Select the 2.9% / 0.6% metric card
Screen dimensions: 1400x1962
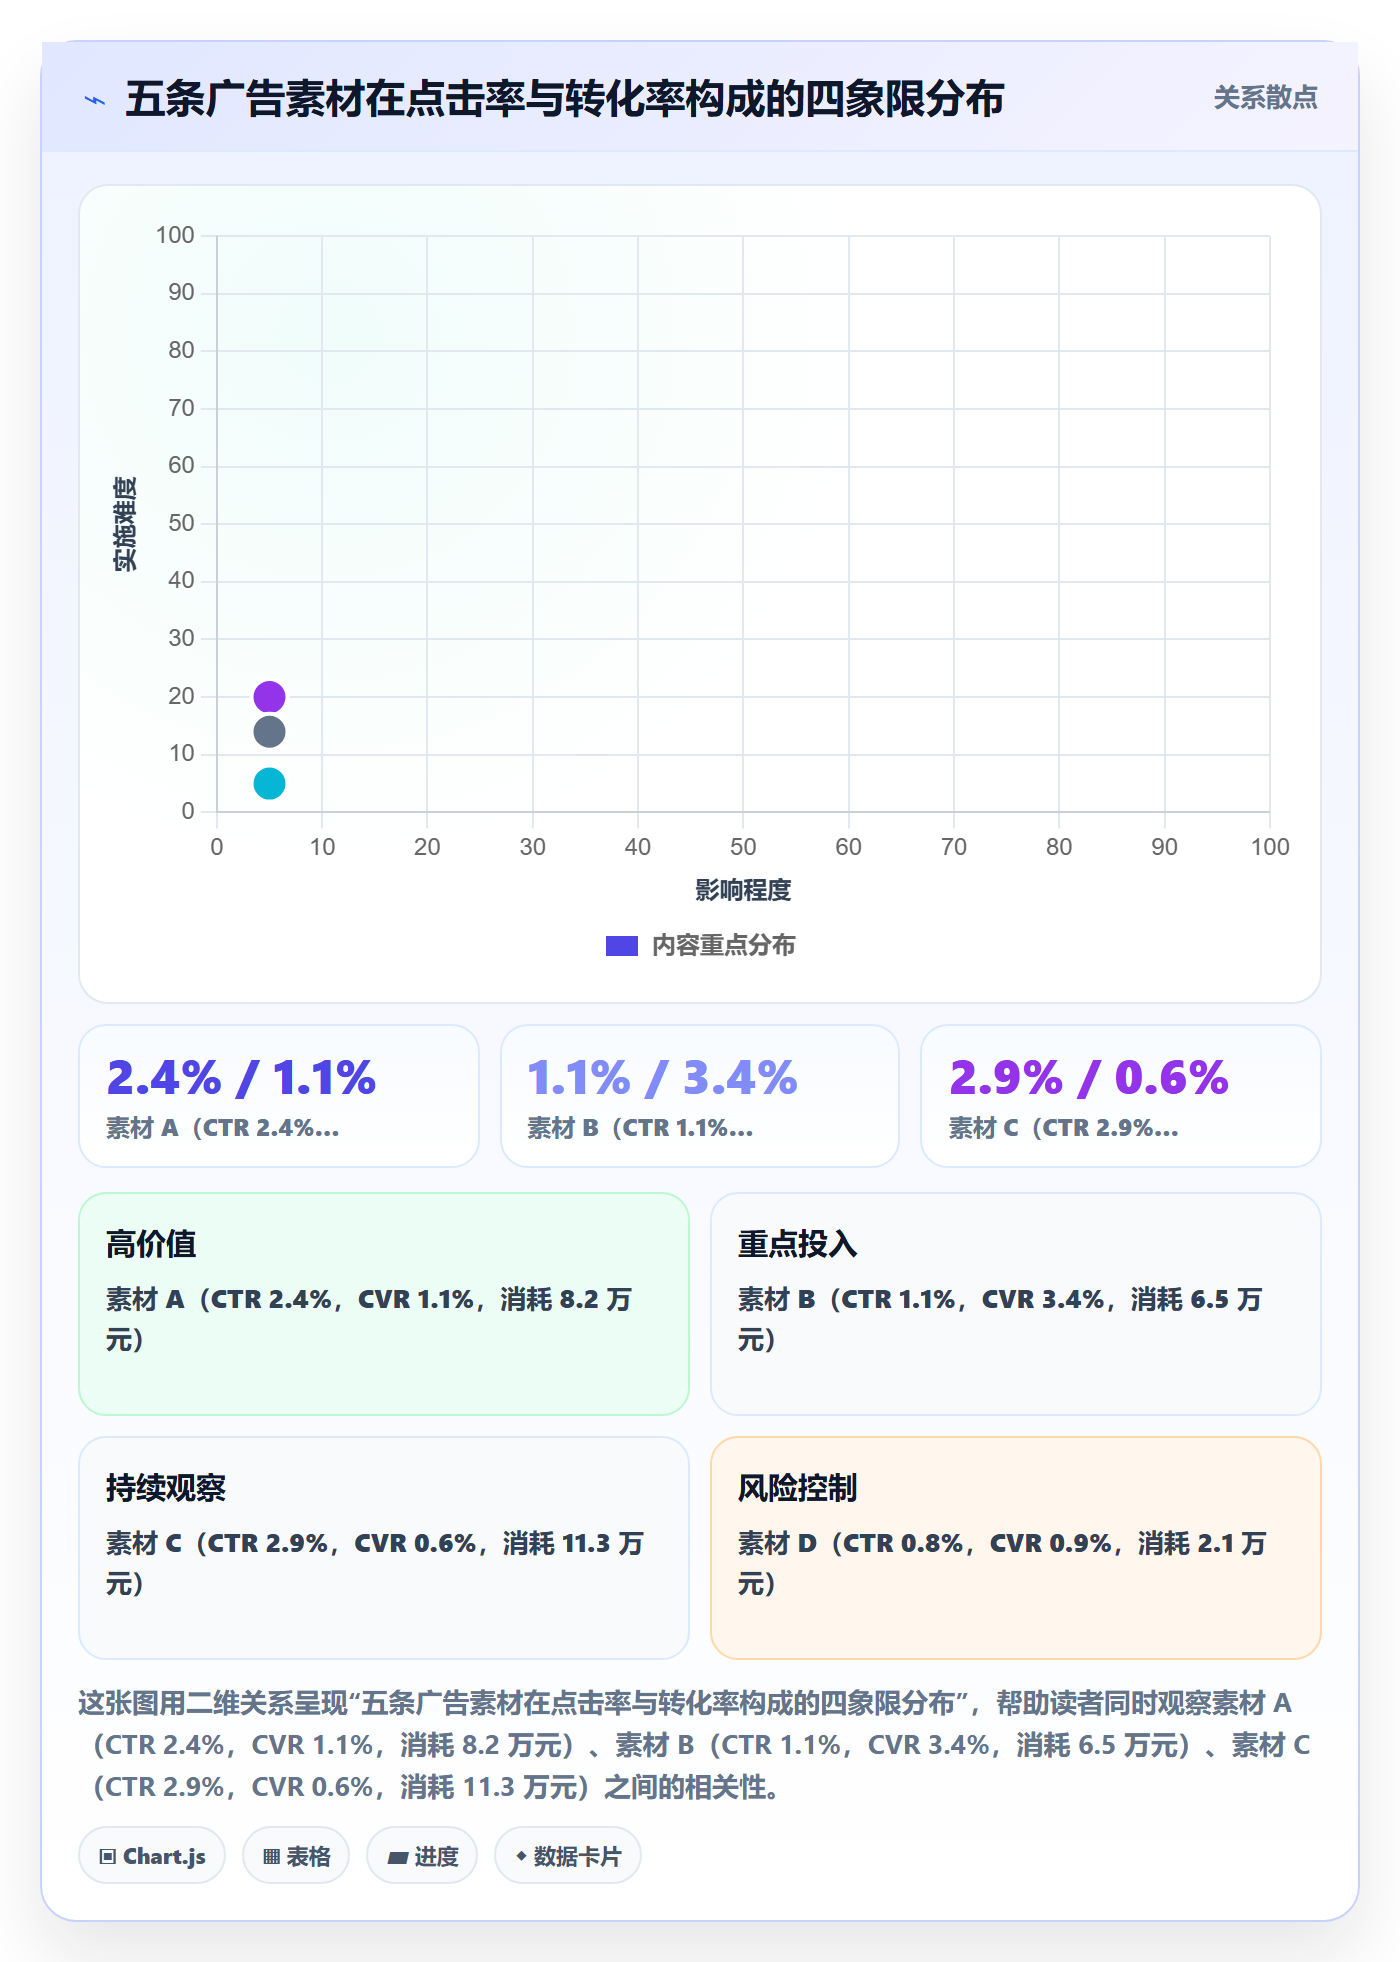1121,1096
